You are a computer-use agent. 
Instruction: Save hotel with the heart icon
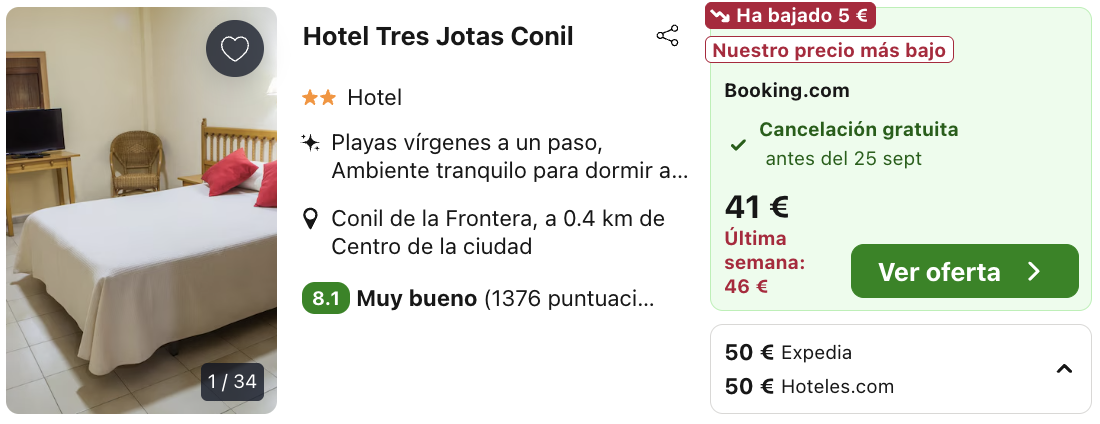click(x=235, y=49)
